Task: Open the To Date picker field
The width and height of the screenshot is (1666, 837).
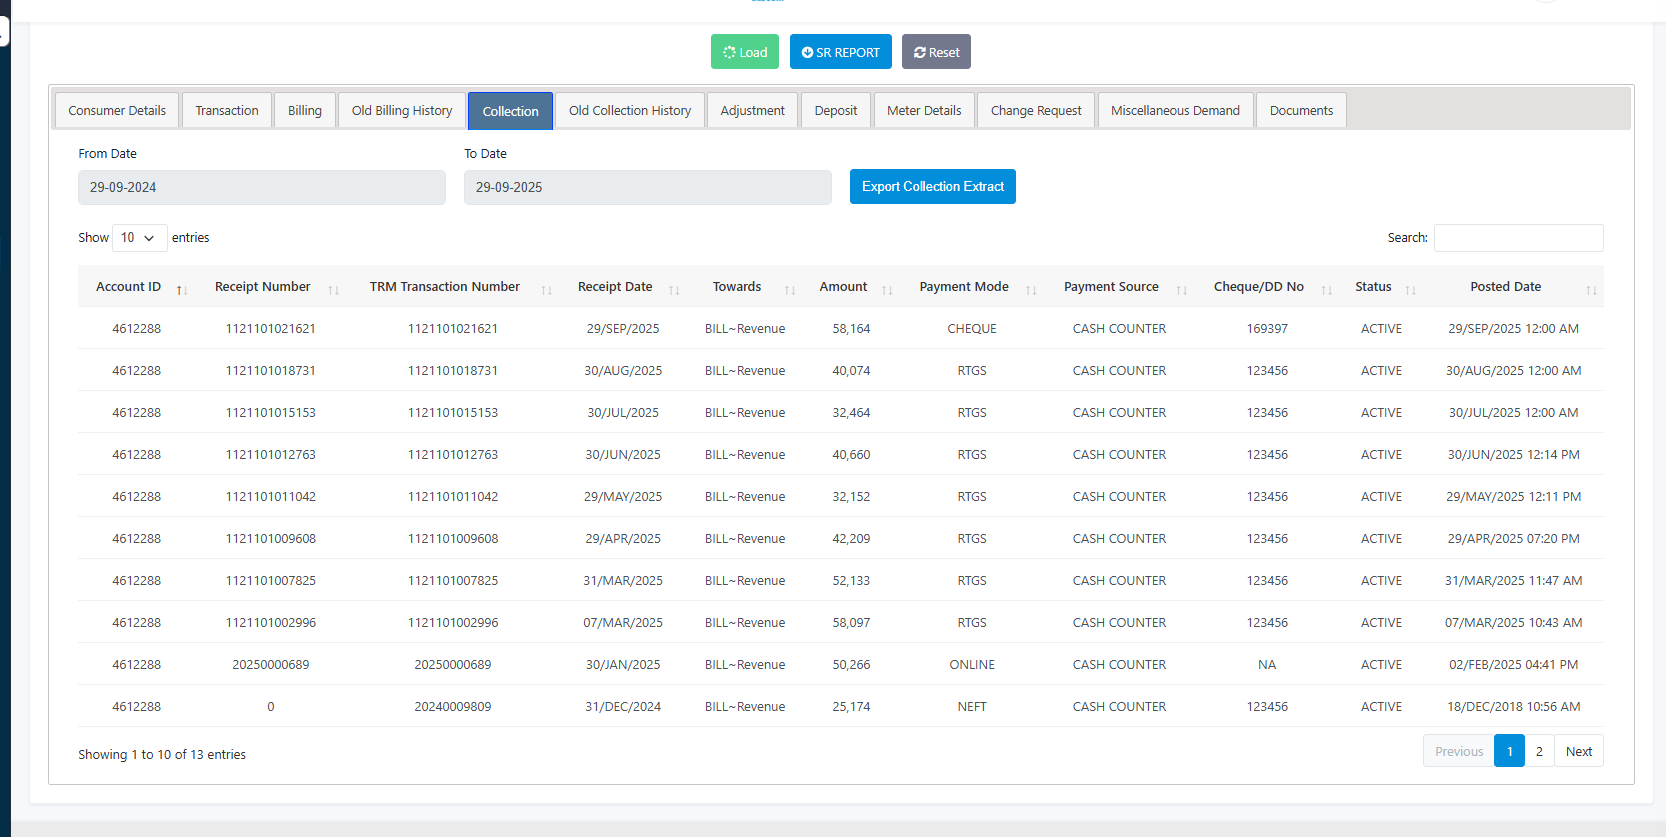Action: click(x=647, y=187)
